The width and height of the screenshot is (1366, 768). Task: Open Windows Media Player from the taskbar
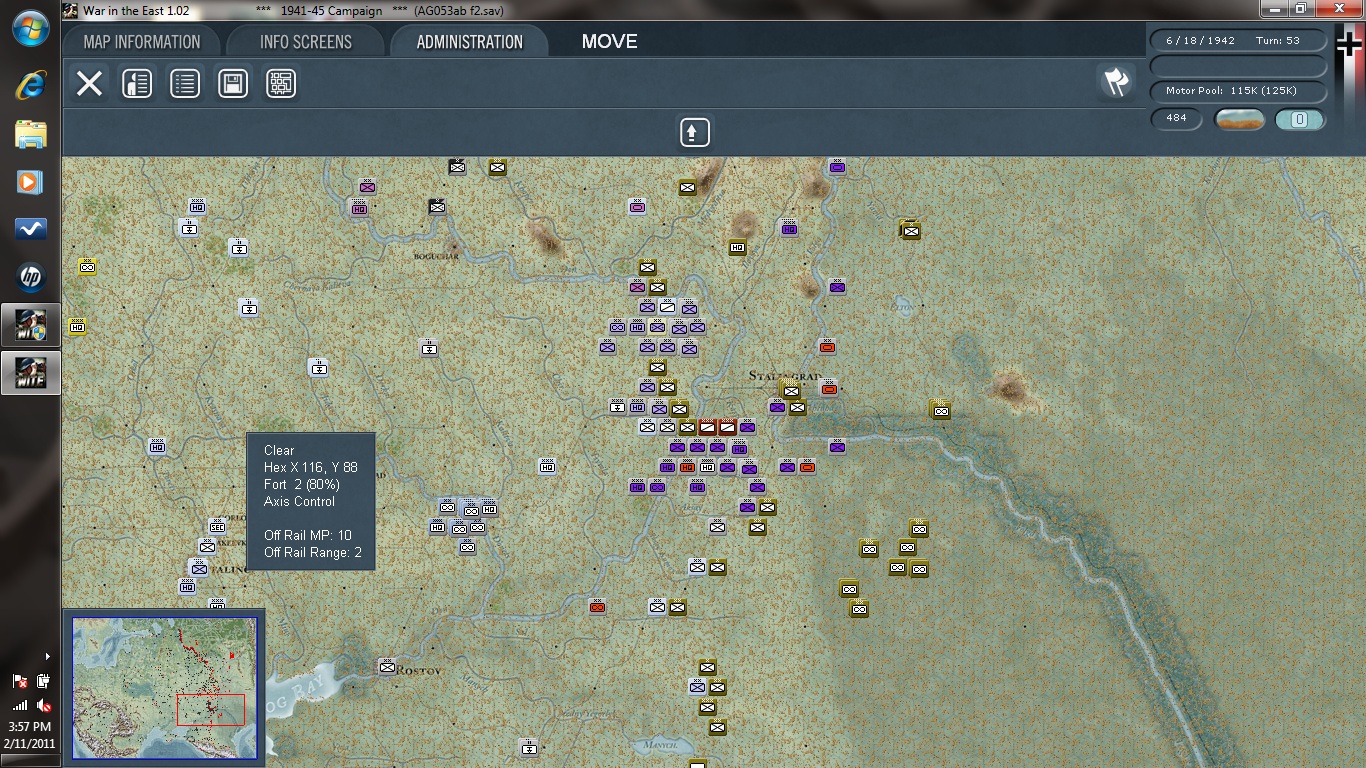(x=30, y=181)
